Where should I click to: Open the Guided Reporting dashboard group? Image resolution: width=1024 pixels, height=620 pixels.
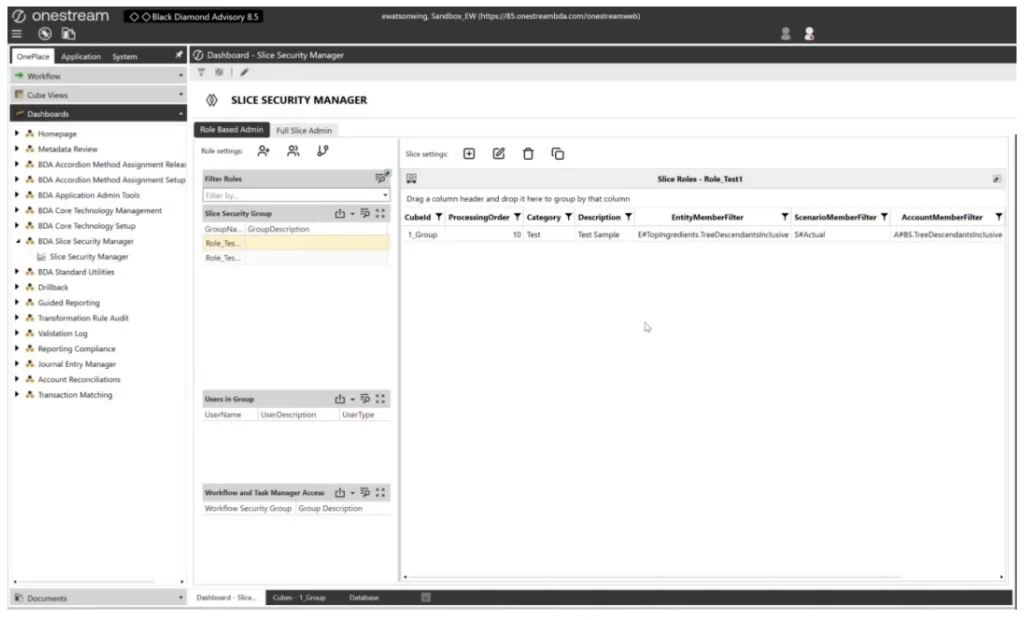[69, 303]
